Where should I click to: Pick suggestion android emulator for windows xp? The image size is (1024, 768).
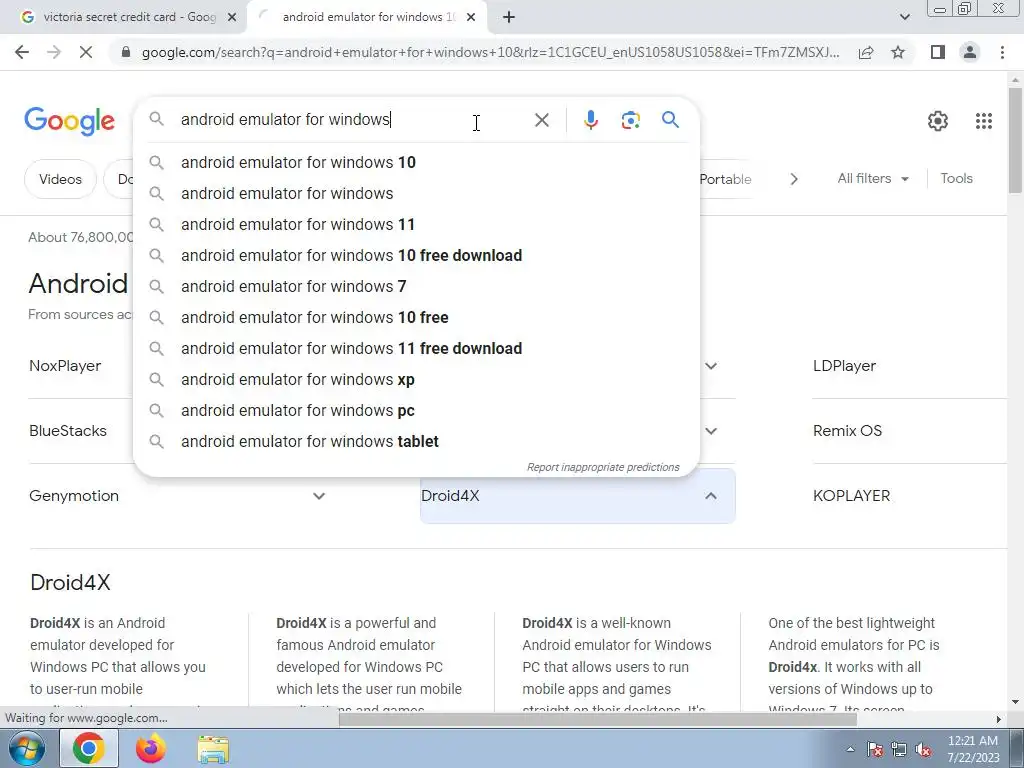point(416,379)
